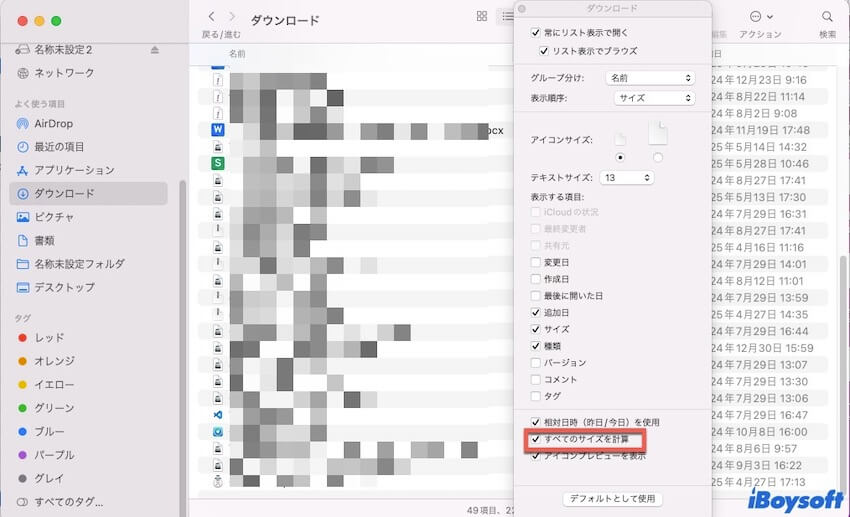Select the red レッド tag

[49, 338]
